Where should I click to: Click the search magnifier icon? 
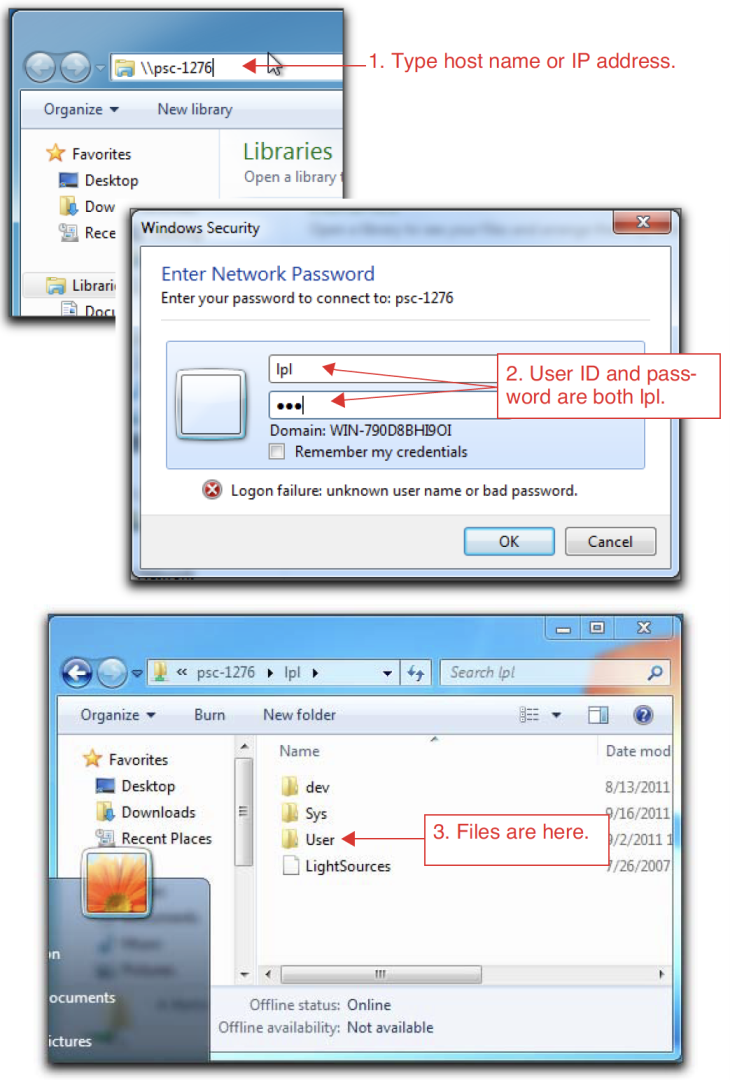(655, 673)
